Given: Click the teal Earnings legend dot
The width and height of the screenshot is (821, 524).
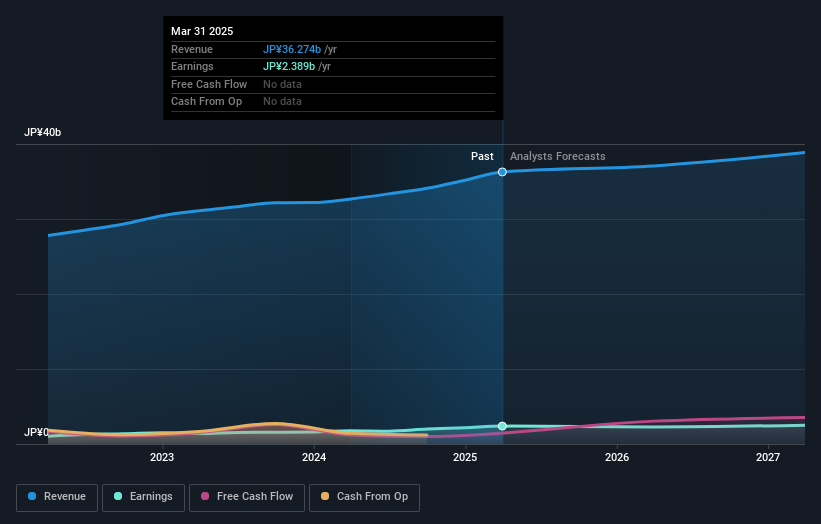Looking at the screenshot, I should [x=118, y=496].
